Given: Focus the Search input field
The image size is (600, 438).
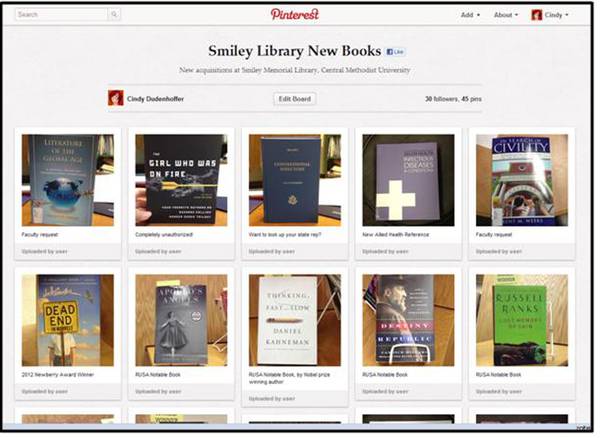Looking at the screenshot, I should 62,15.
